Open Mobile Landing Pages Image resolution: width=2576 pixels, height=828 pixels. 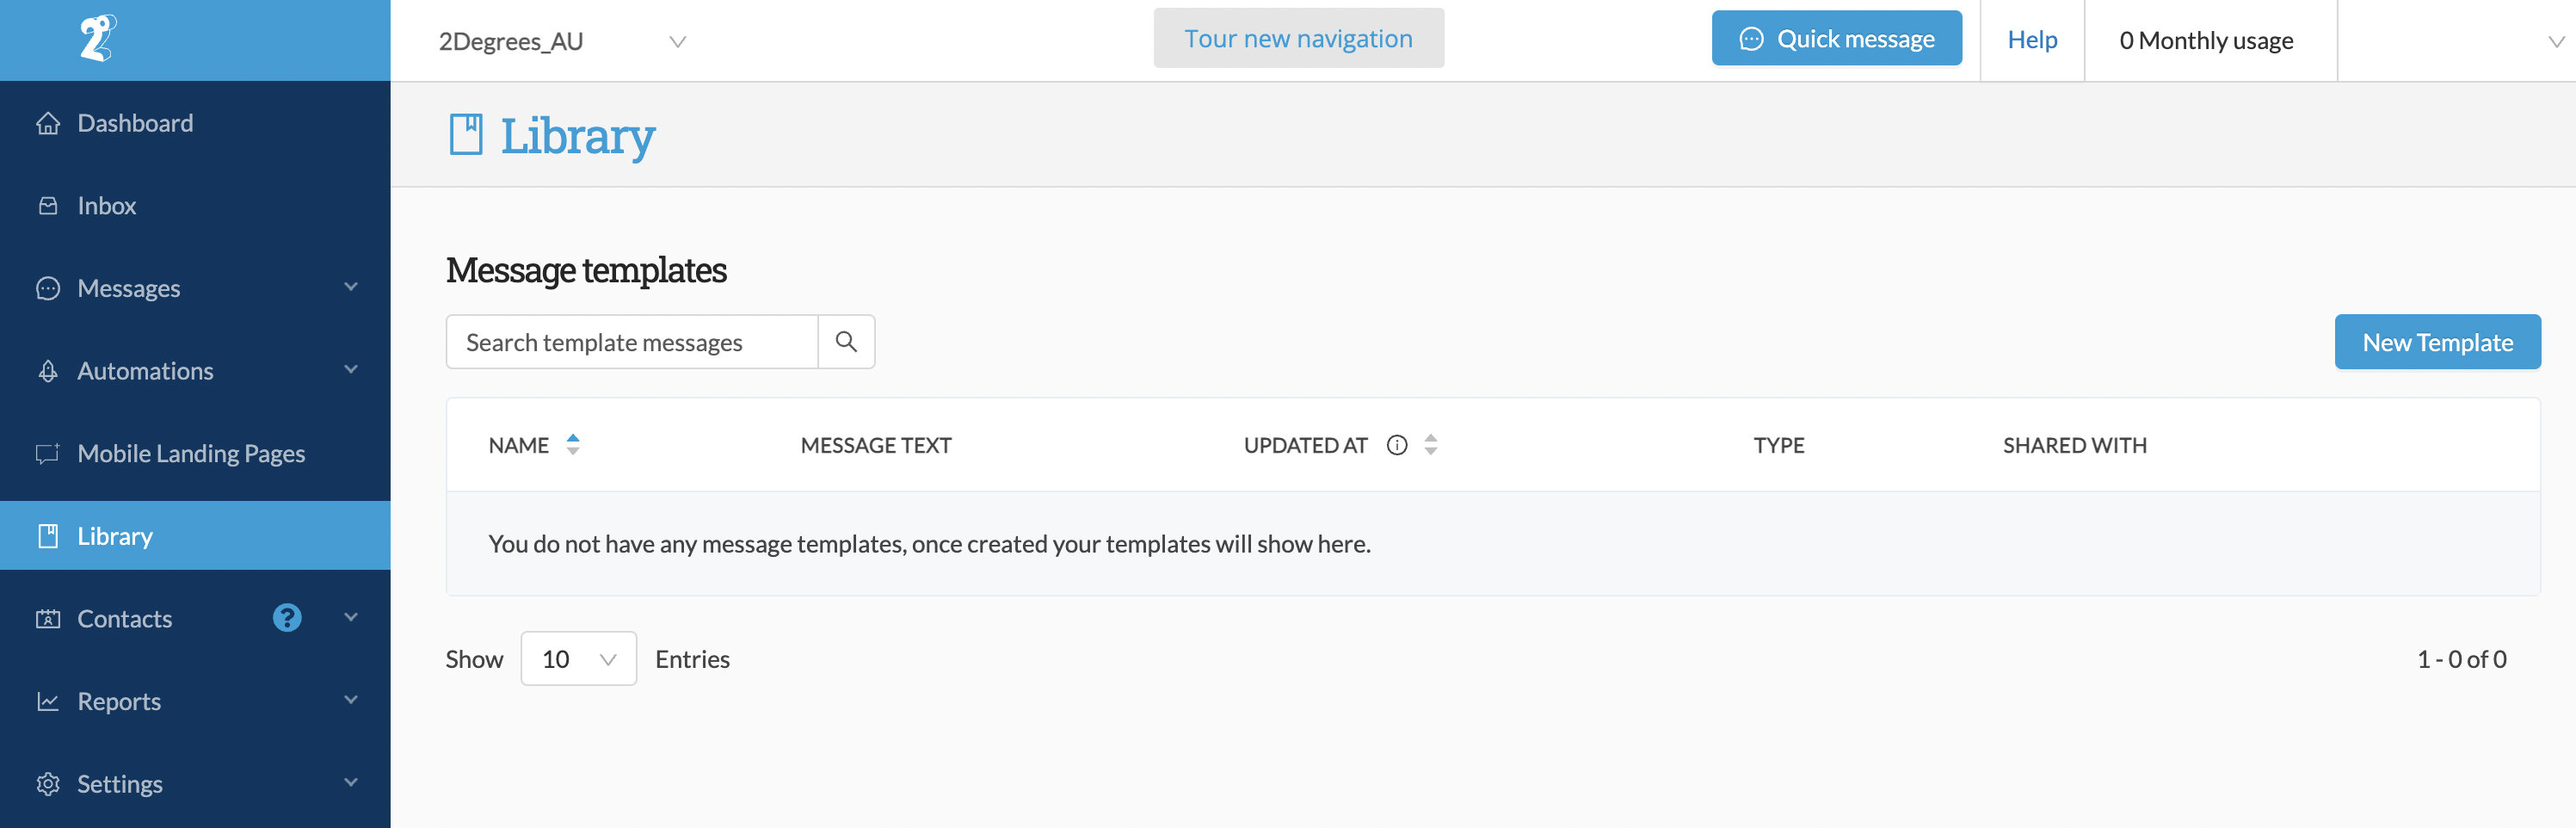pyautogui.click(x=191, y=453)
